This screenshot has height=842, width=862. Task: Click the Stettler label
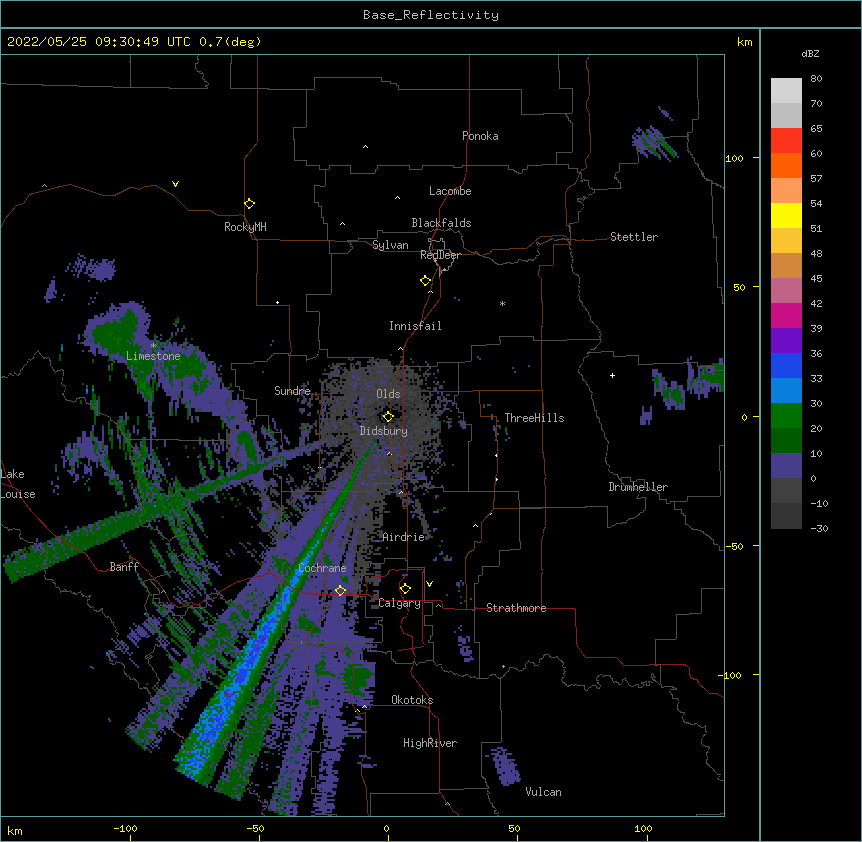click(x=634, y=237)
